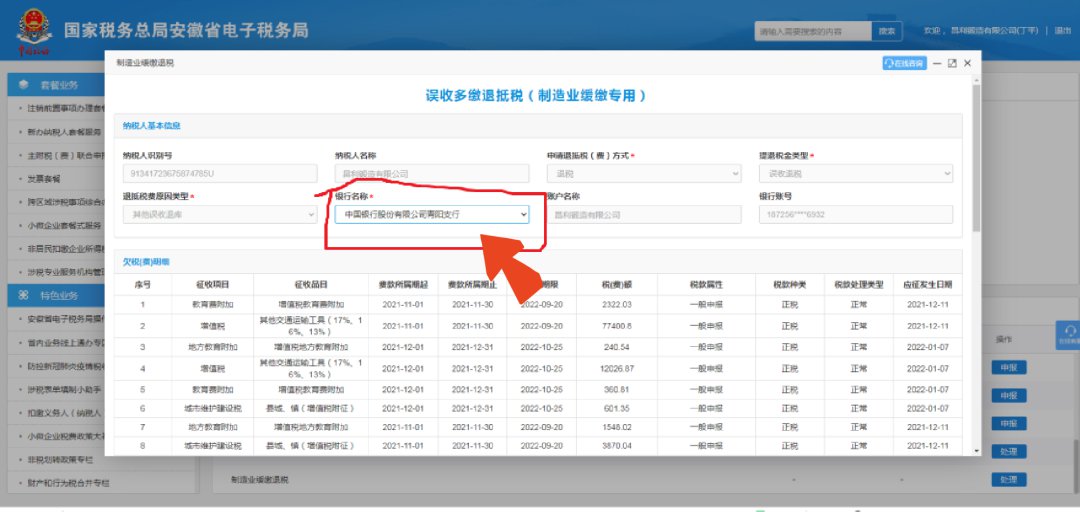Viewport: 1080px width, 512px height.
Task: Focus the top search input field
Action: pyautogui.click(x=813, y=32)
